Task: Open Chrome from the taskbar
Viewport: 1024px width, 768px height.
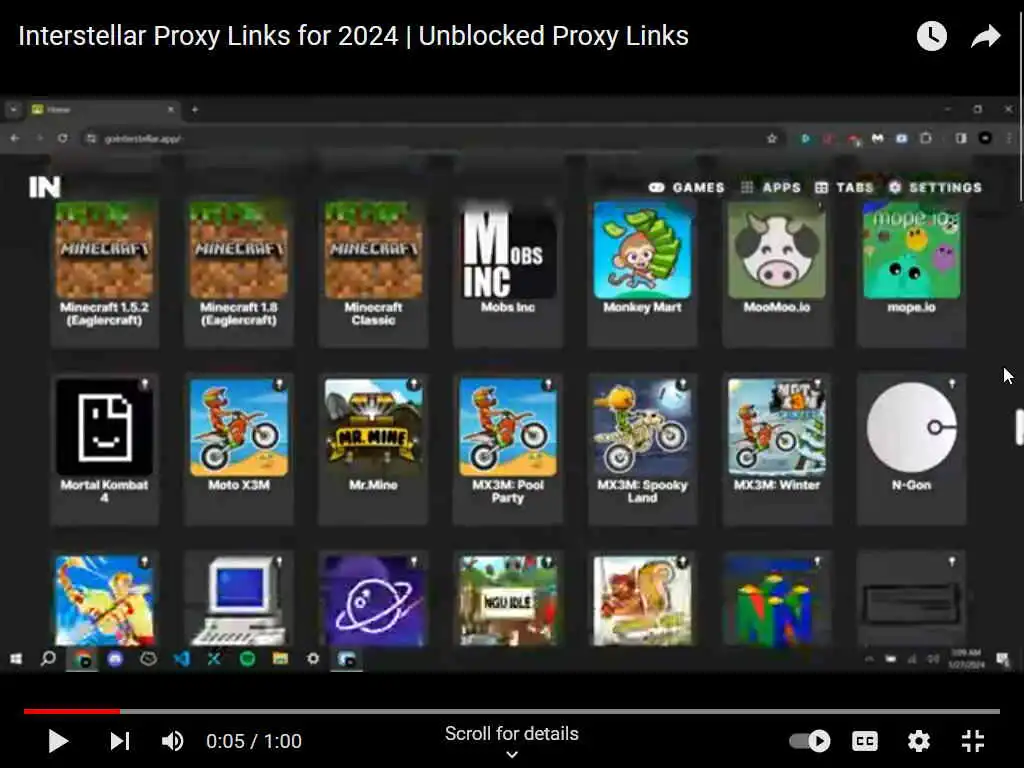Action: click(83, 659)
